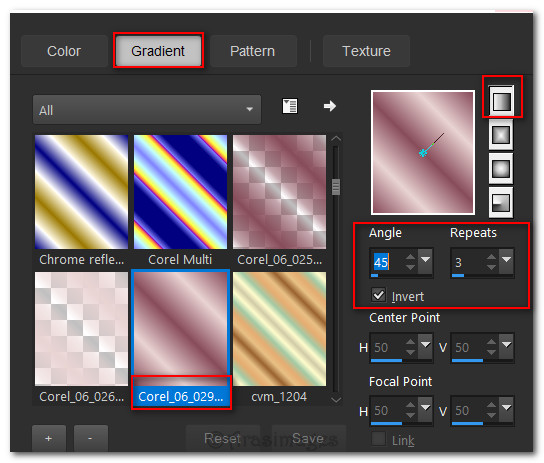Select the cvm_1204 gradient thumbnail

point(279,329)
